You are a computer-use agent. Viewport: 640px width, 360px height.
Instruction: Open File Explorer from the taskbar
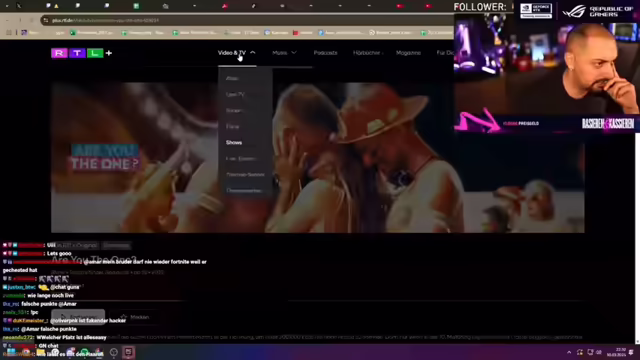pos(40,352)
